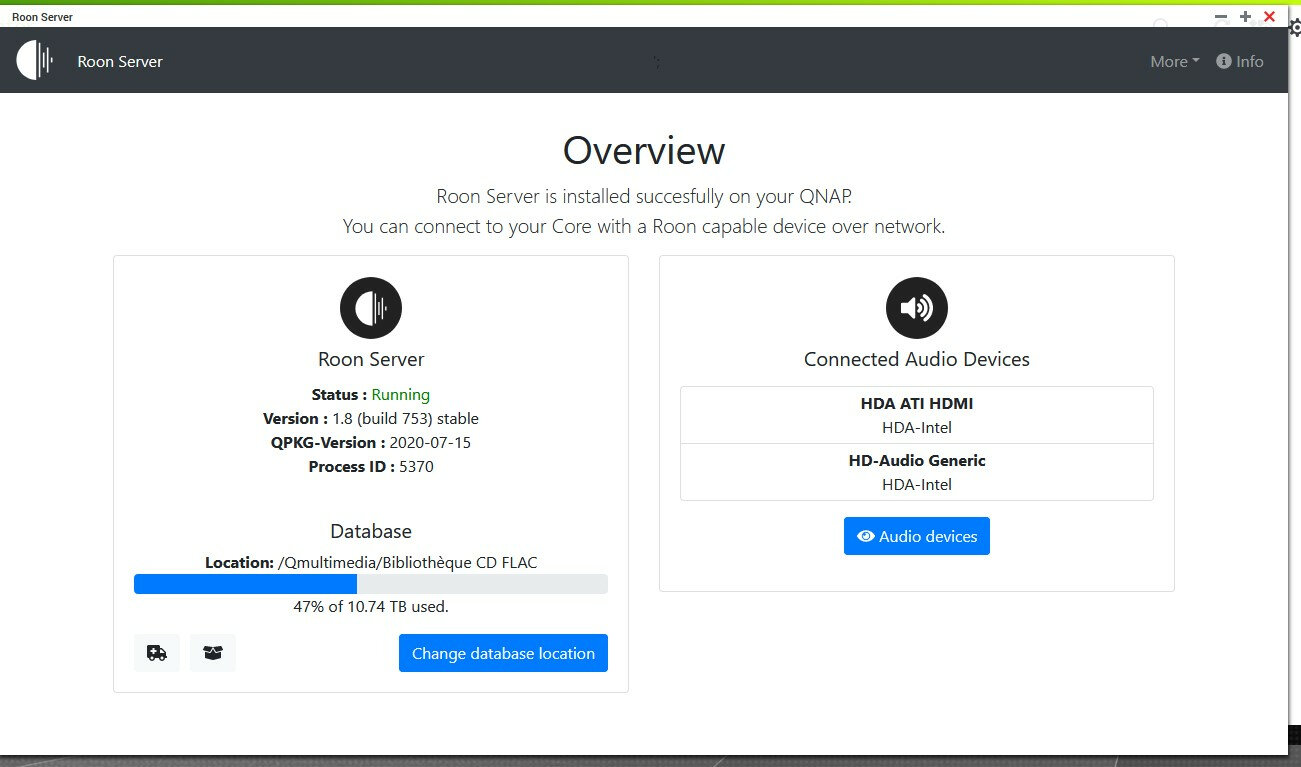Open the Info page from the navbar
This screenshot has width=1301, height=767.
(1240, 61)
